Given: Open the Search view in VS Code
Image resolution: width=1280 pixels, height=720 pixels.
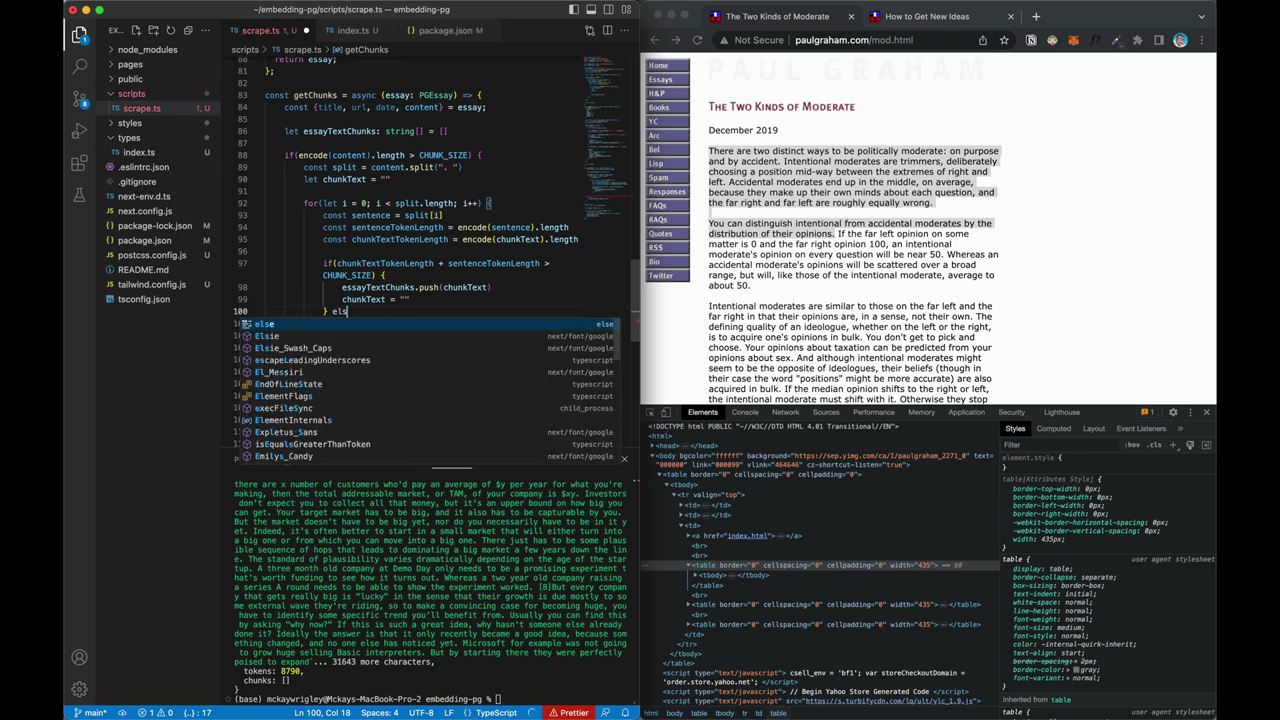Looking at the screenshot, I should [x=79, y=67].
